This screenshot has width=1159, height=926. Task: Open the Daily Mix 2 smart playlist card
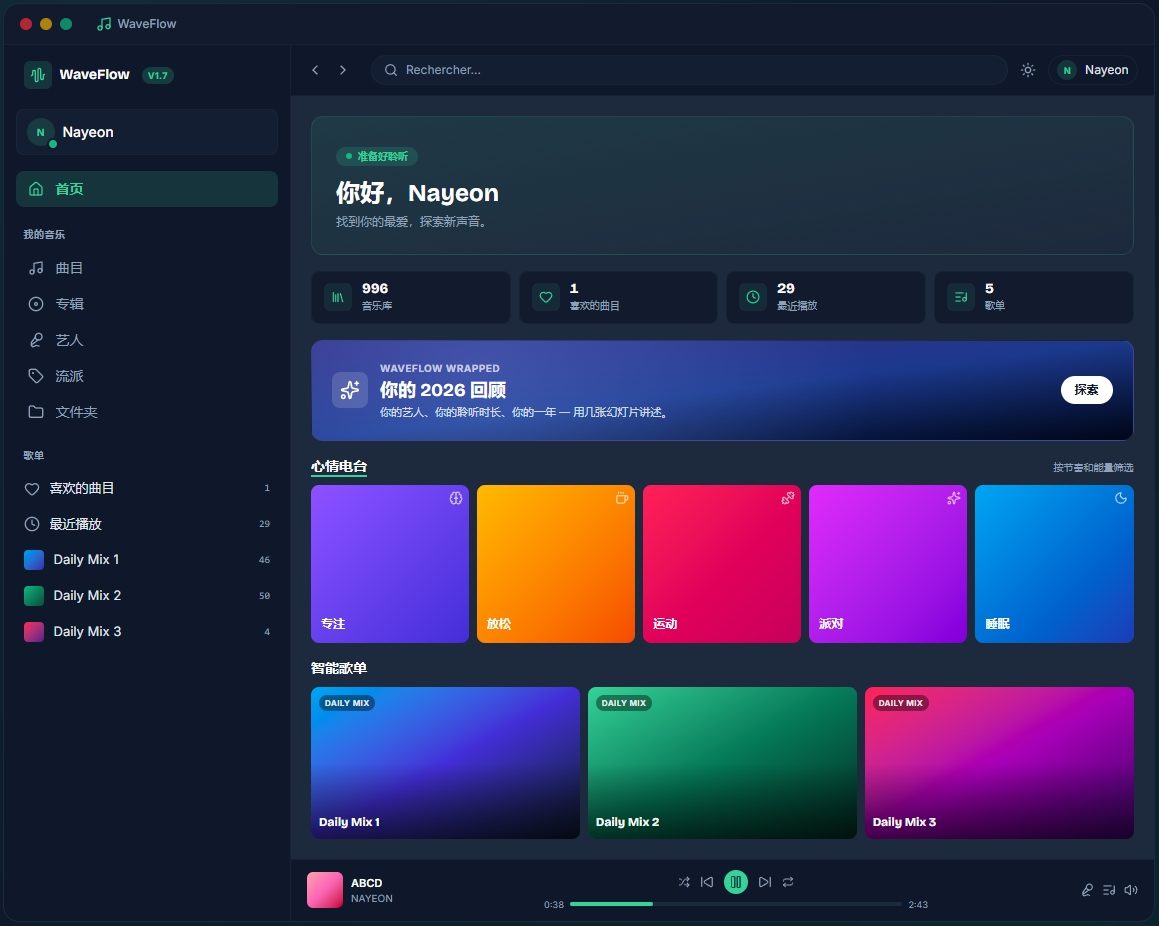coord(722,763)
